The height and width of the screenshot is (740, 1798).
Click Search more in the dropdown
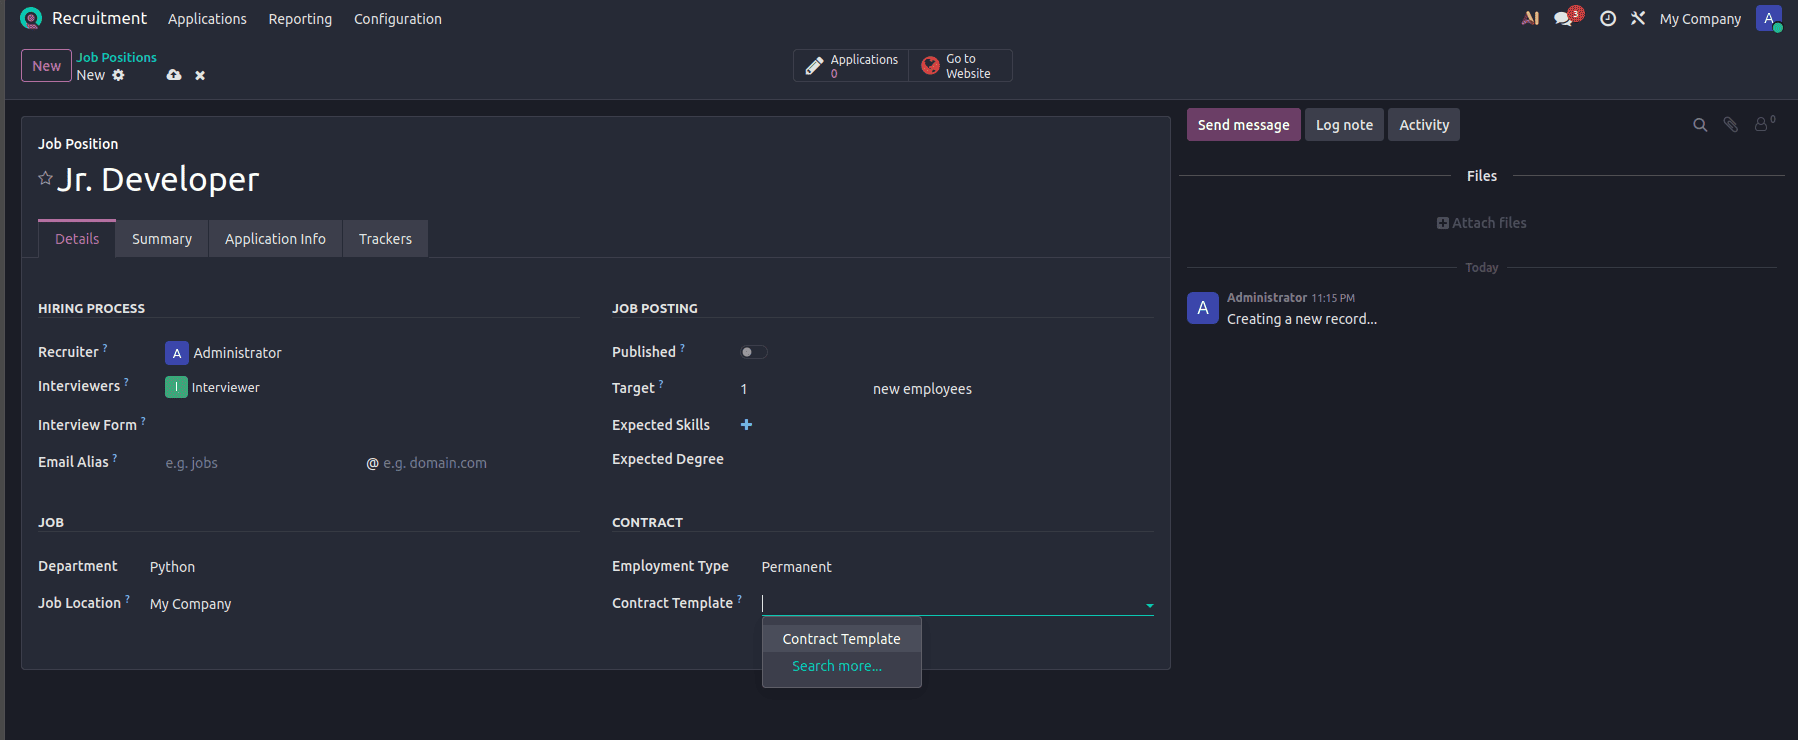pos(837,666)
